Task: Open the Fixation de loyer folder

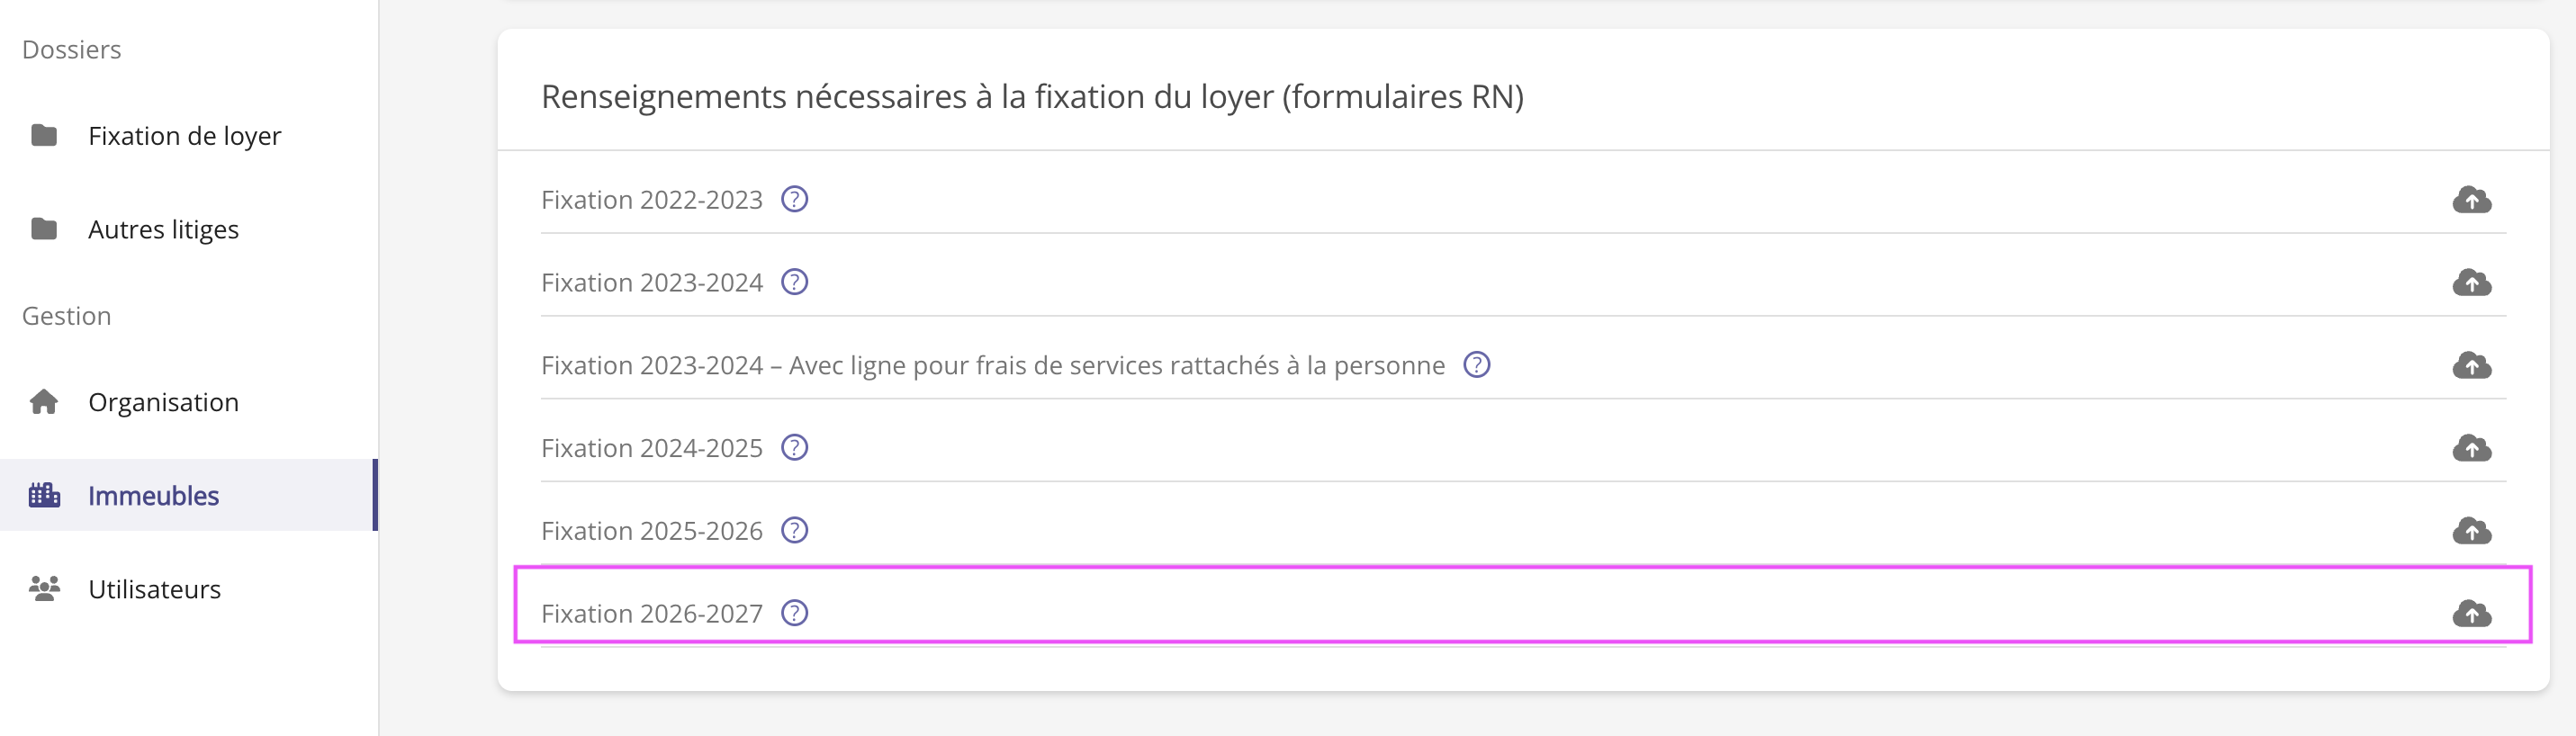Action: (x=184, y=136)
